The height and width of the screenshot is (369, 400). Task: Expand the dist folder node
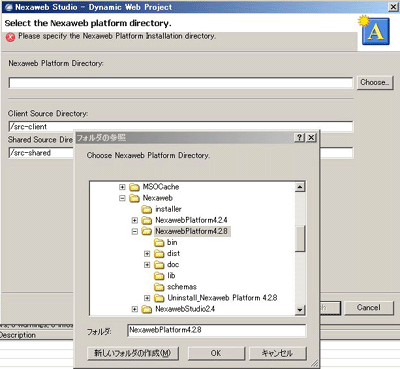point(147,254)
